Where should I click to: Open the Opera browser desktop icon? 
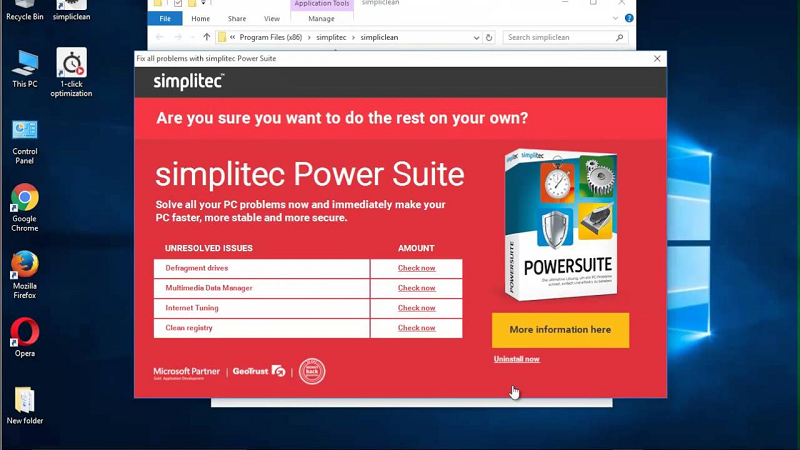[x=24, y=337]
